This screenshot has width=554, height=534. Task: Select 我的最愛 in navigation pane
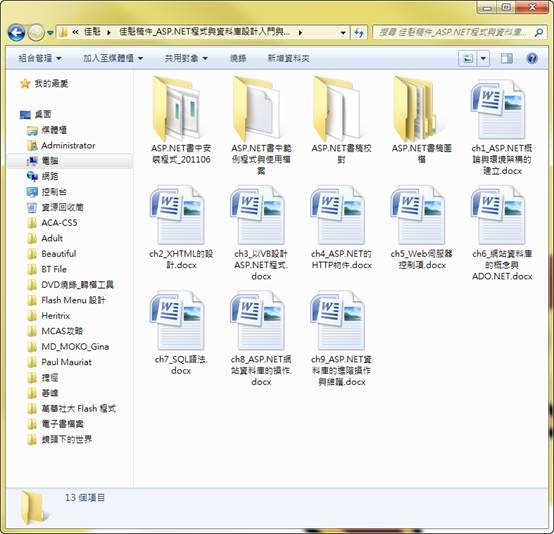(x=44, y=84)
